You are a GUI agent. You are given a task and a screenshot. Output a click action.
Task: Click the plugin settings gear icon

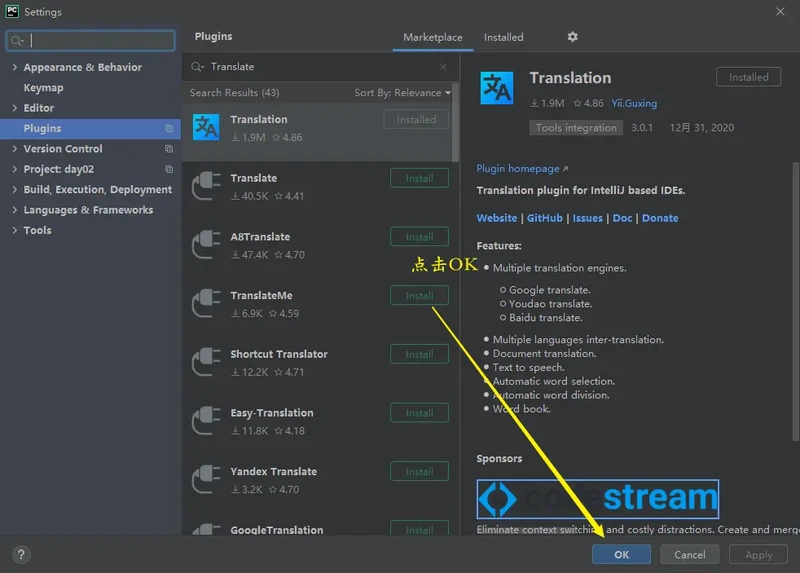tap(572, 37)
